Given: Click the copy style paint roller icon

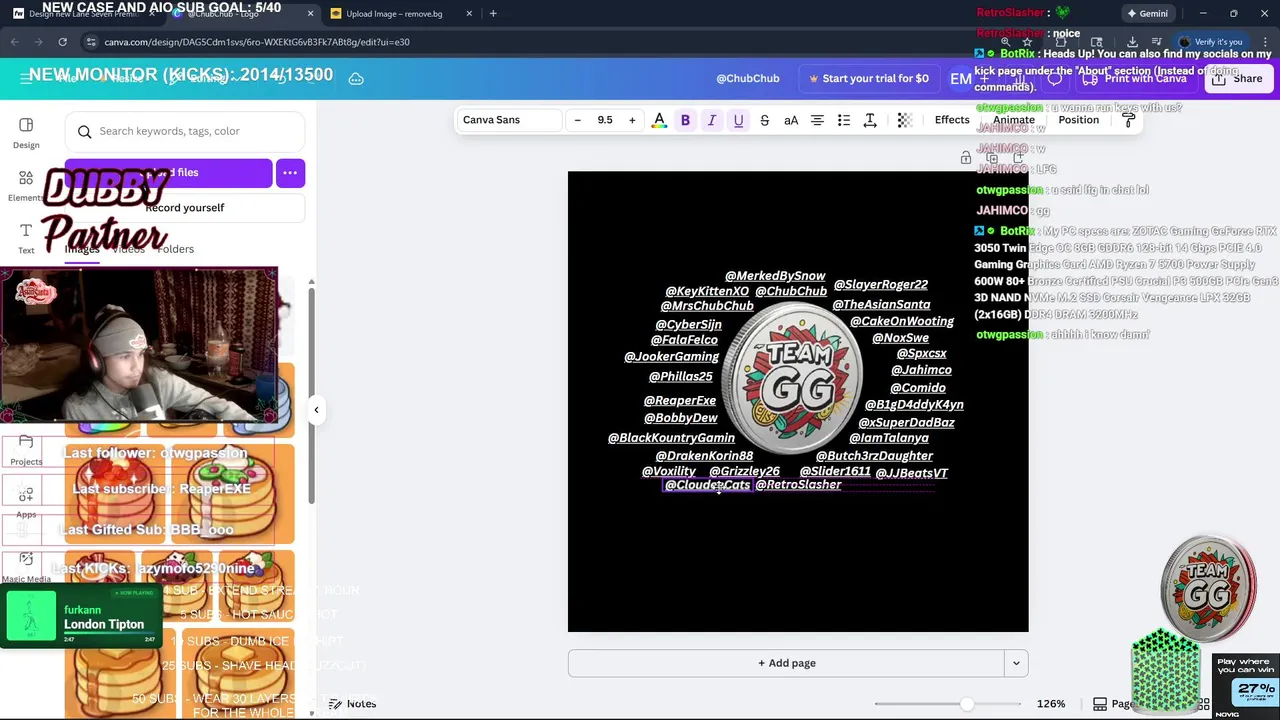Looking at the screenshot, I should (1128, 120).
